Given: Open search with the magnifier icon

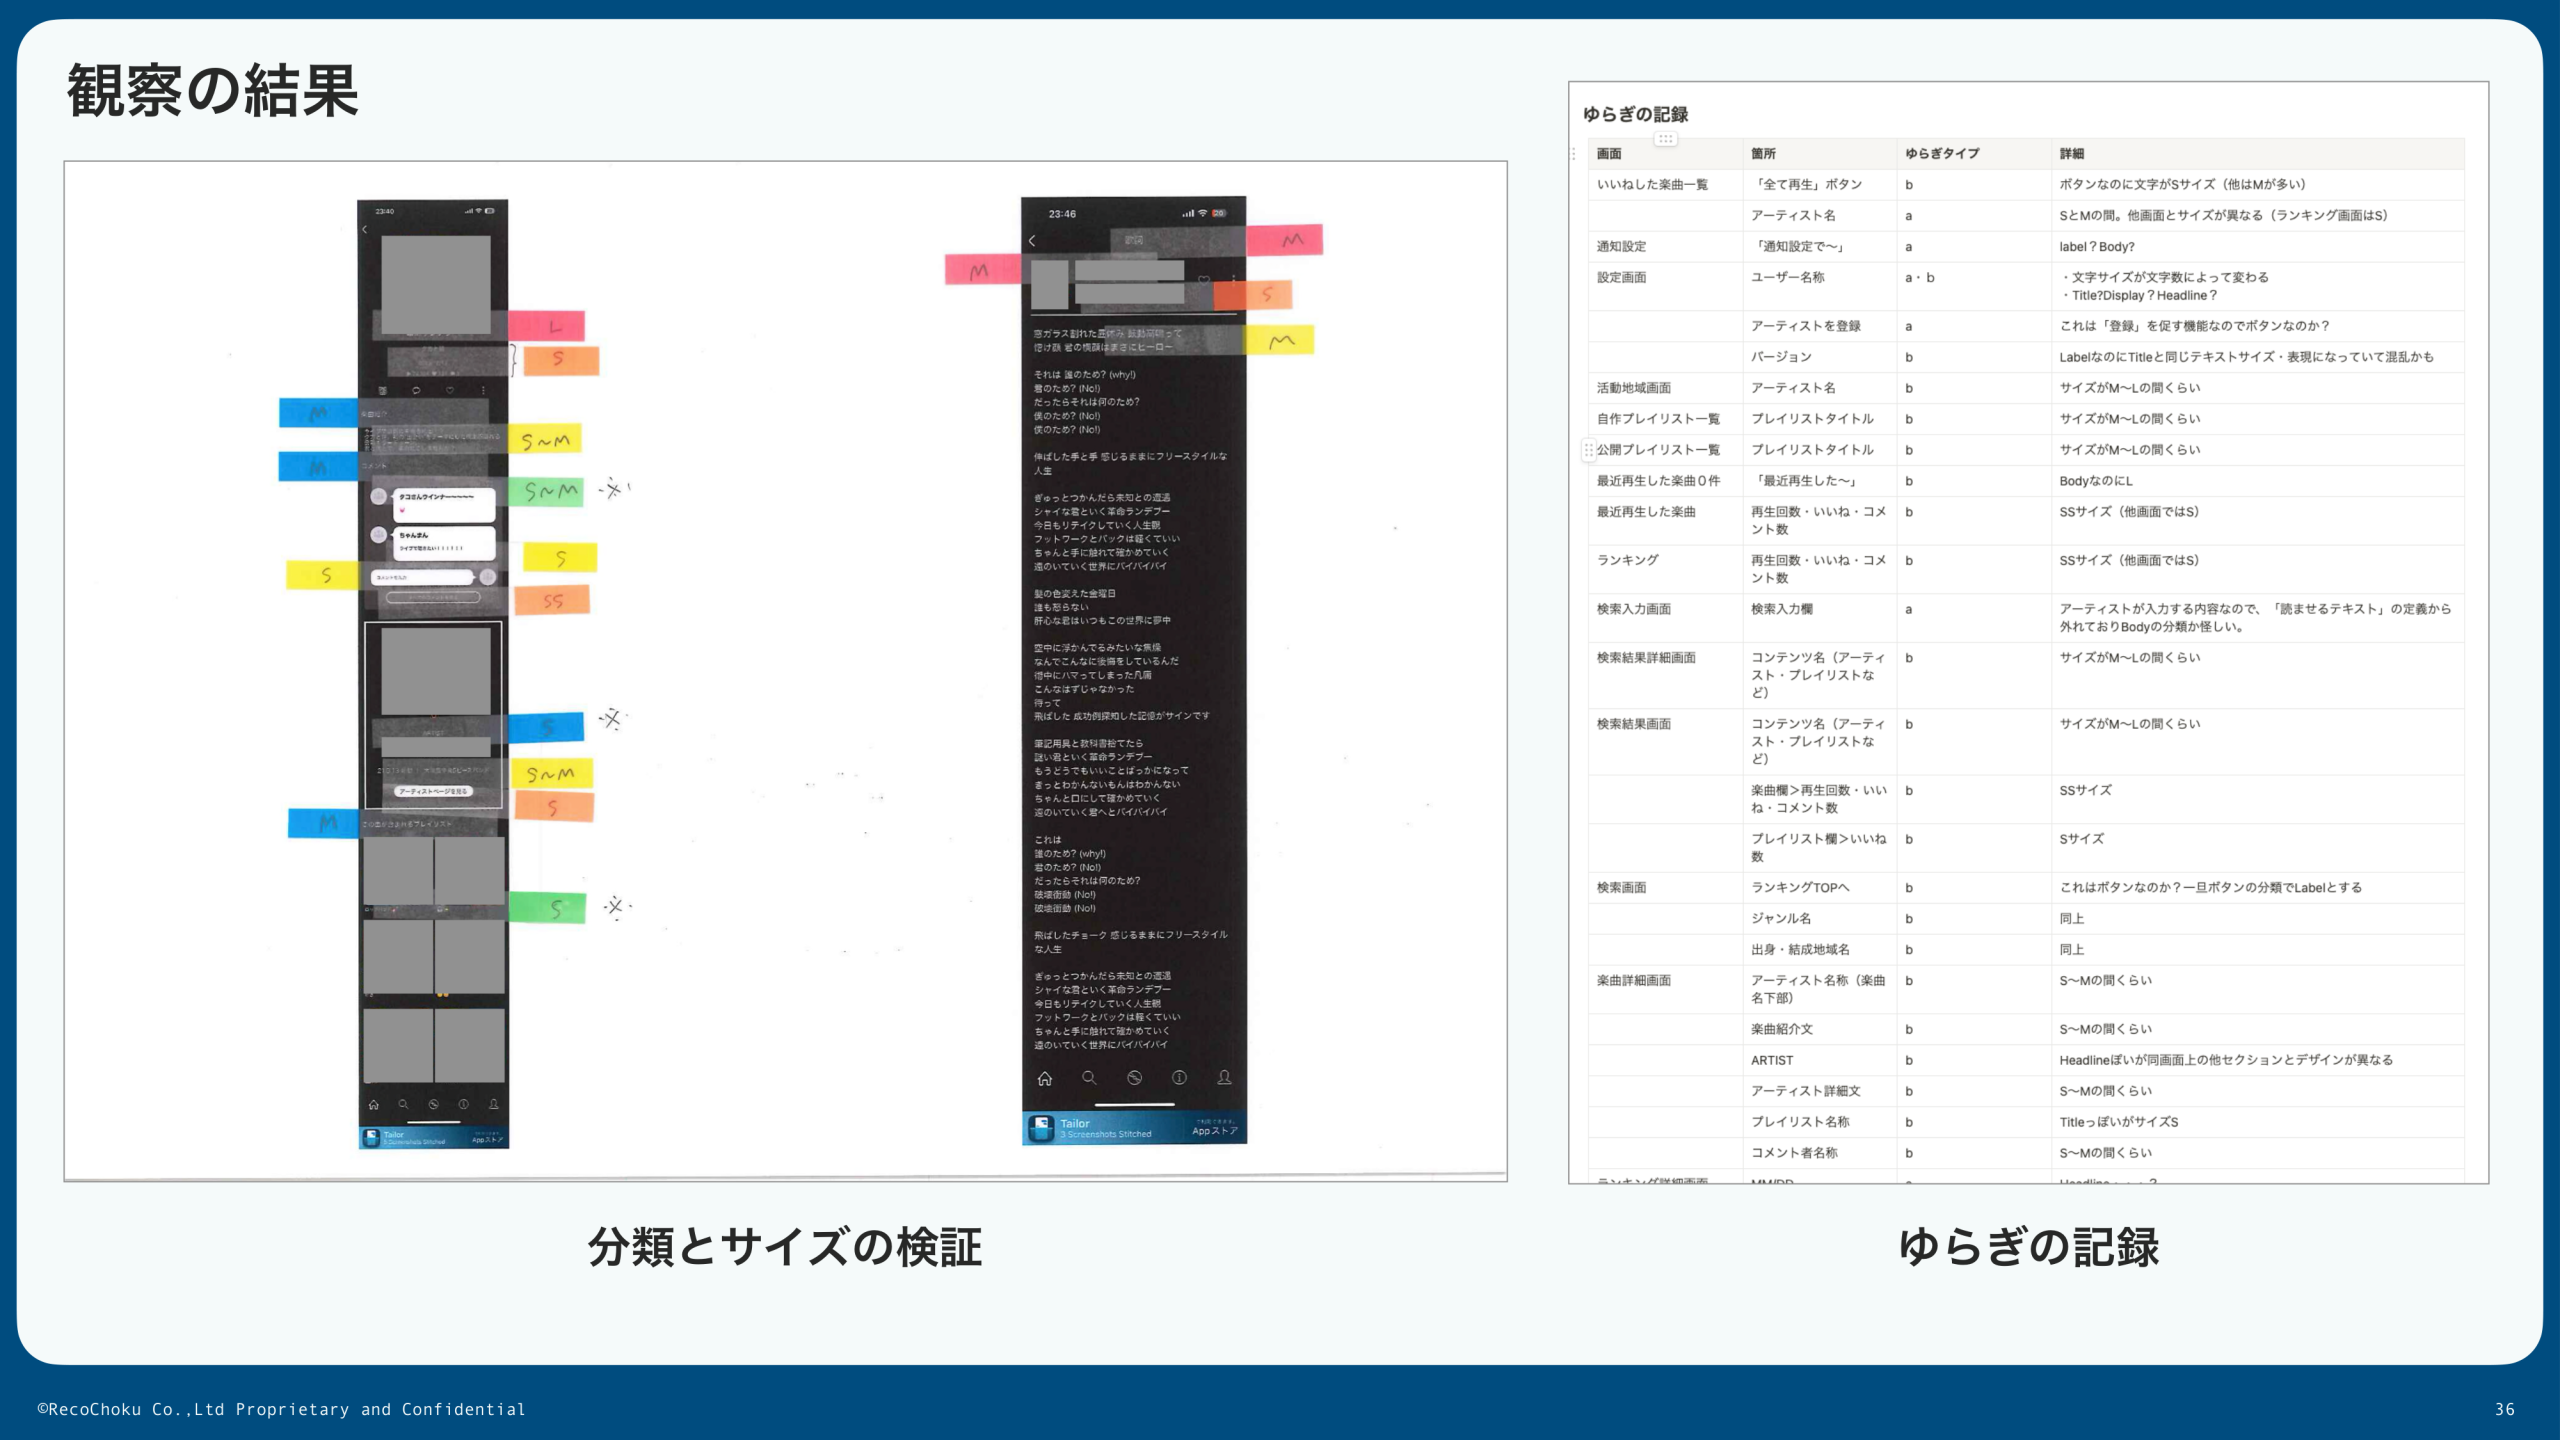Looking at the screenshot, I should tap(1089, 1078).
